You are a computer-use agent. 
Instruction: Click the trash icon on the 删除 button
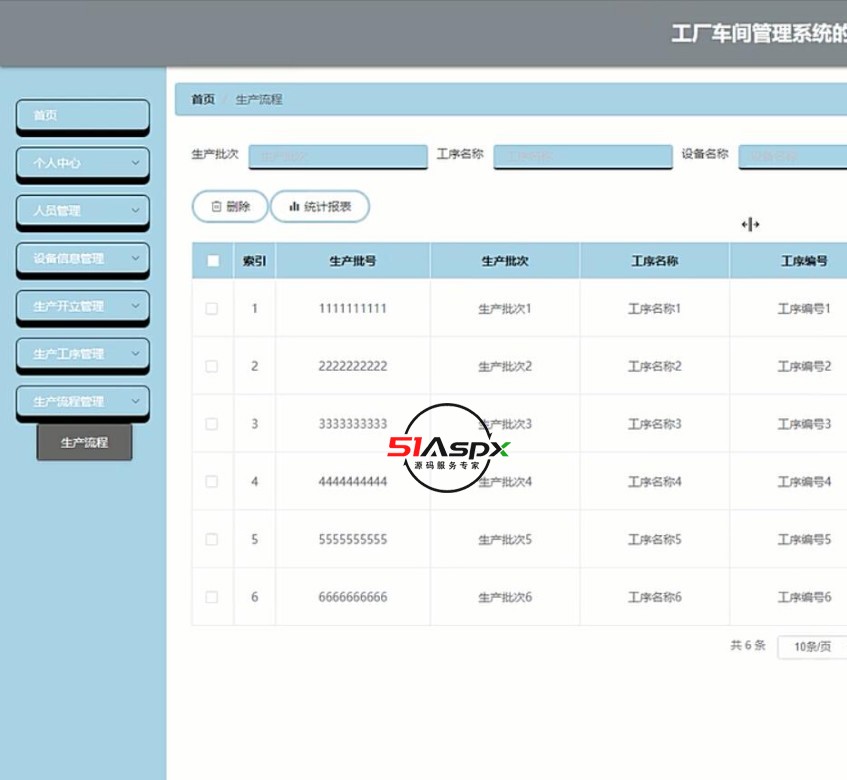tap(216, 206)
